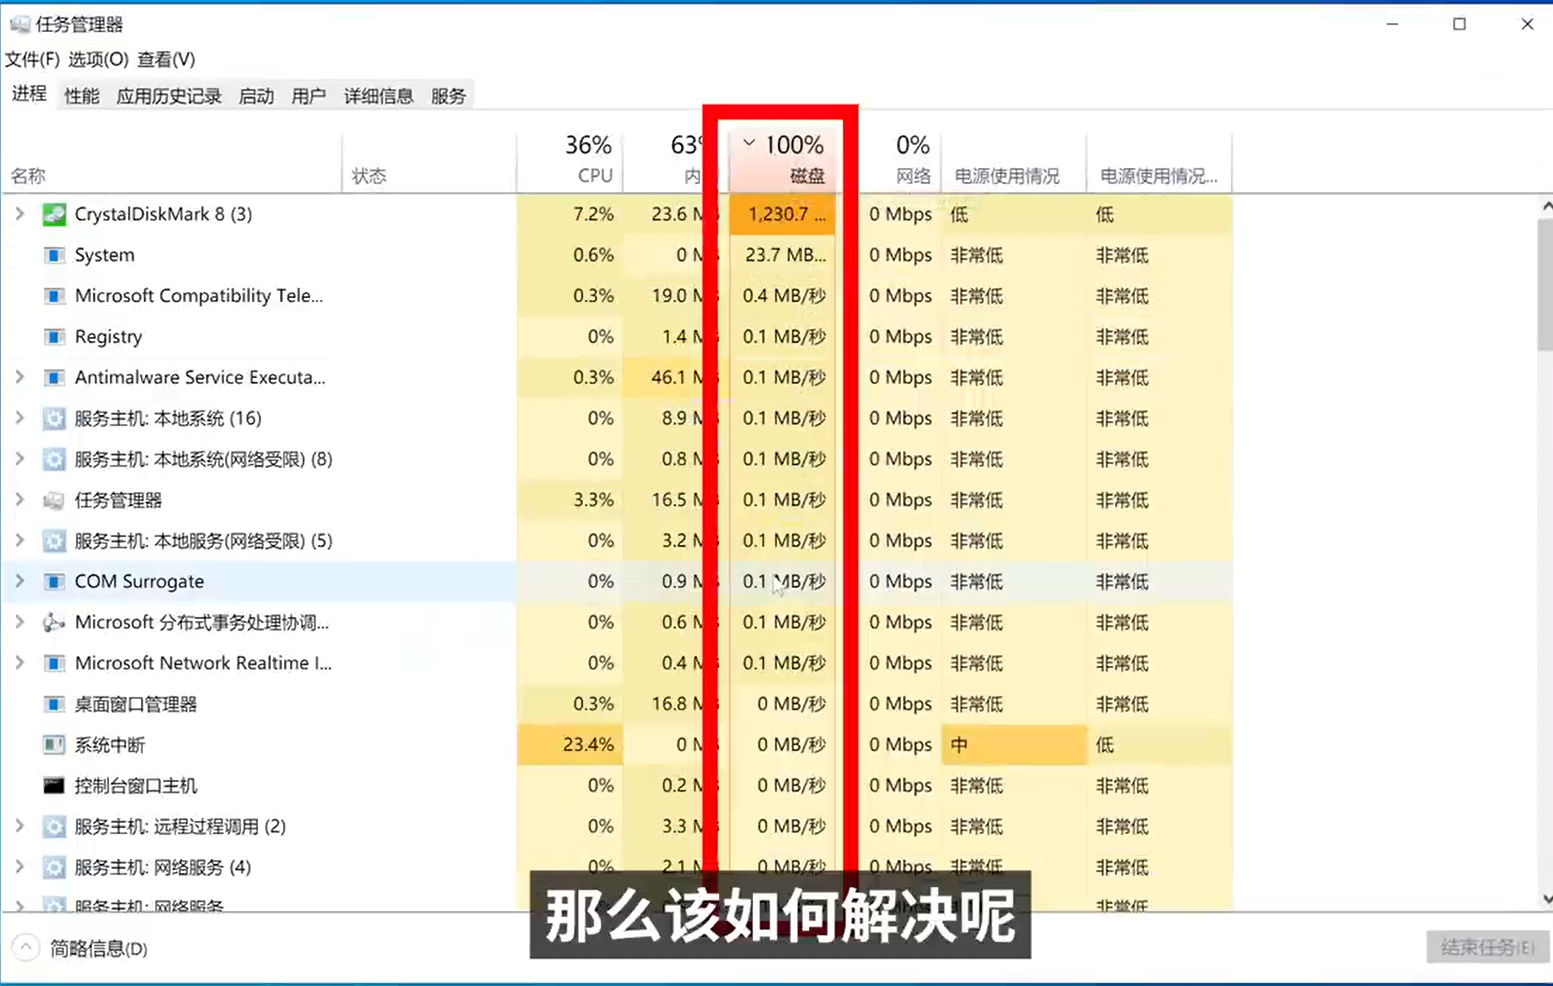Click the 中 power usage cell of 系统中断
The image size is (1553, 986).
[1014, 745]
